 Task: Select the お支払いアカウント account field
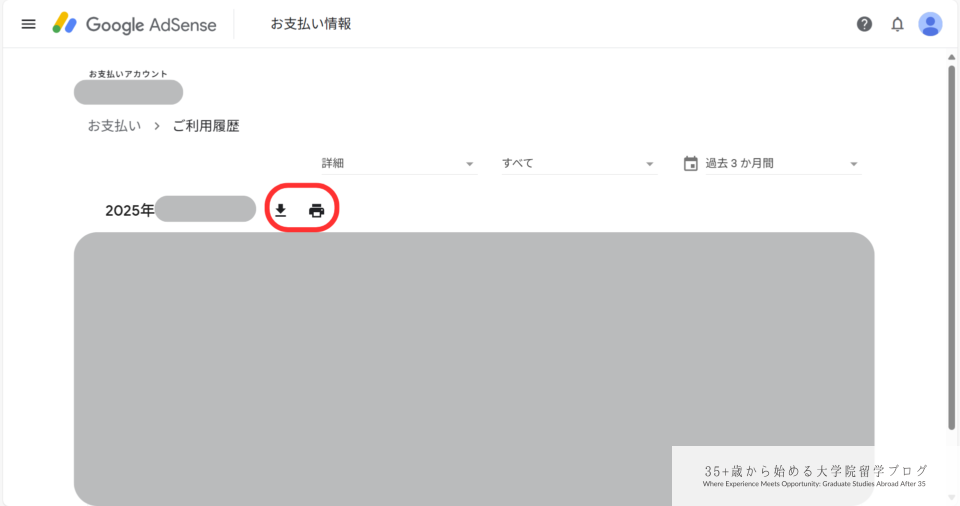129,92
